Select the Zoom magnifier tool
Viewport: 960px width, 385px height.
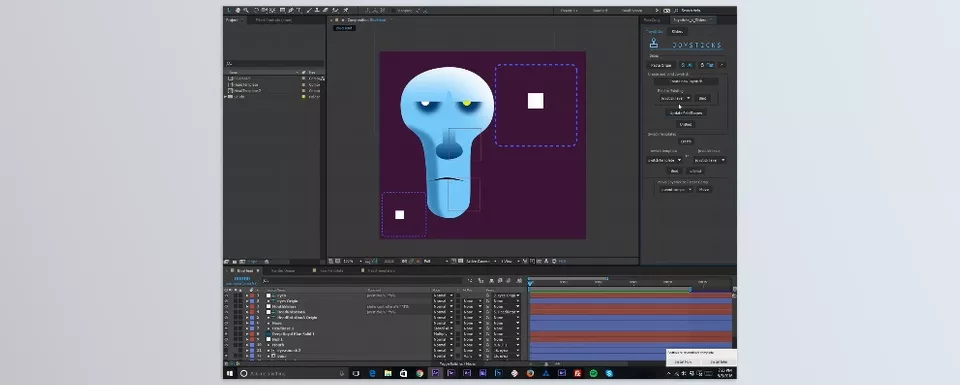coord(246,10)
